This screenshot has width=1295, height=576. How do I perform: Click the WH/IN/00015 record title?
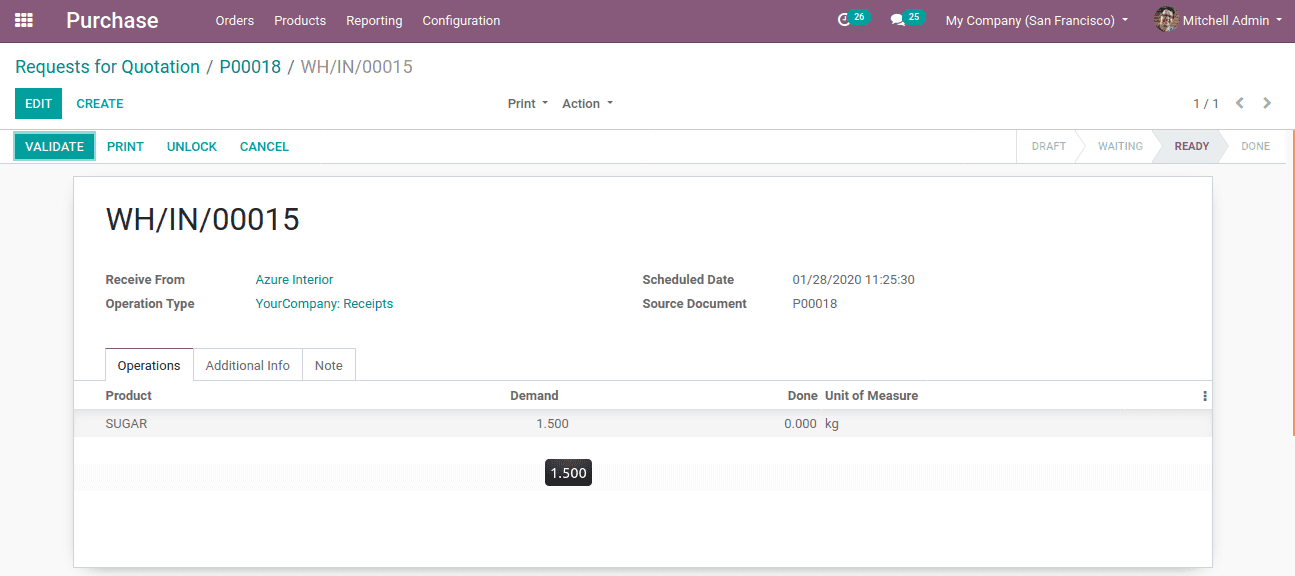coord(203,219)
